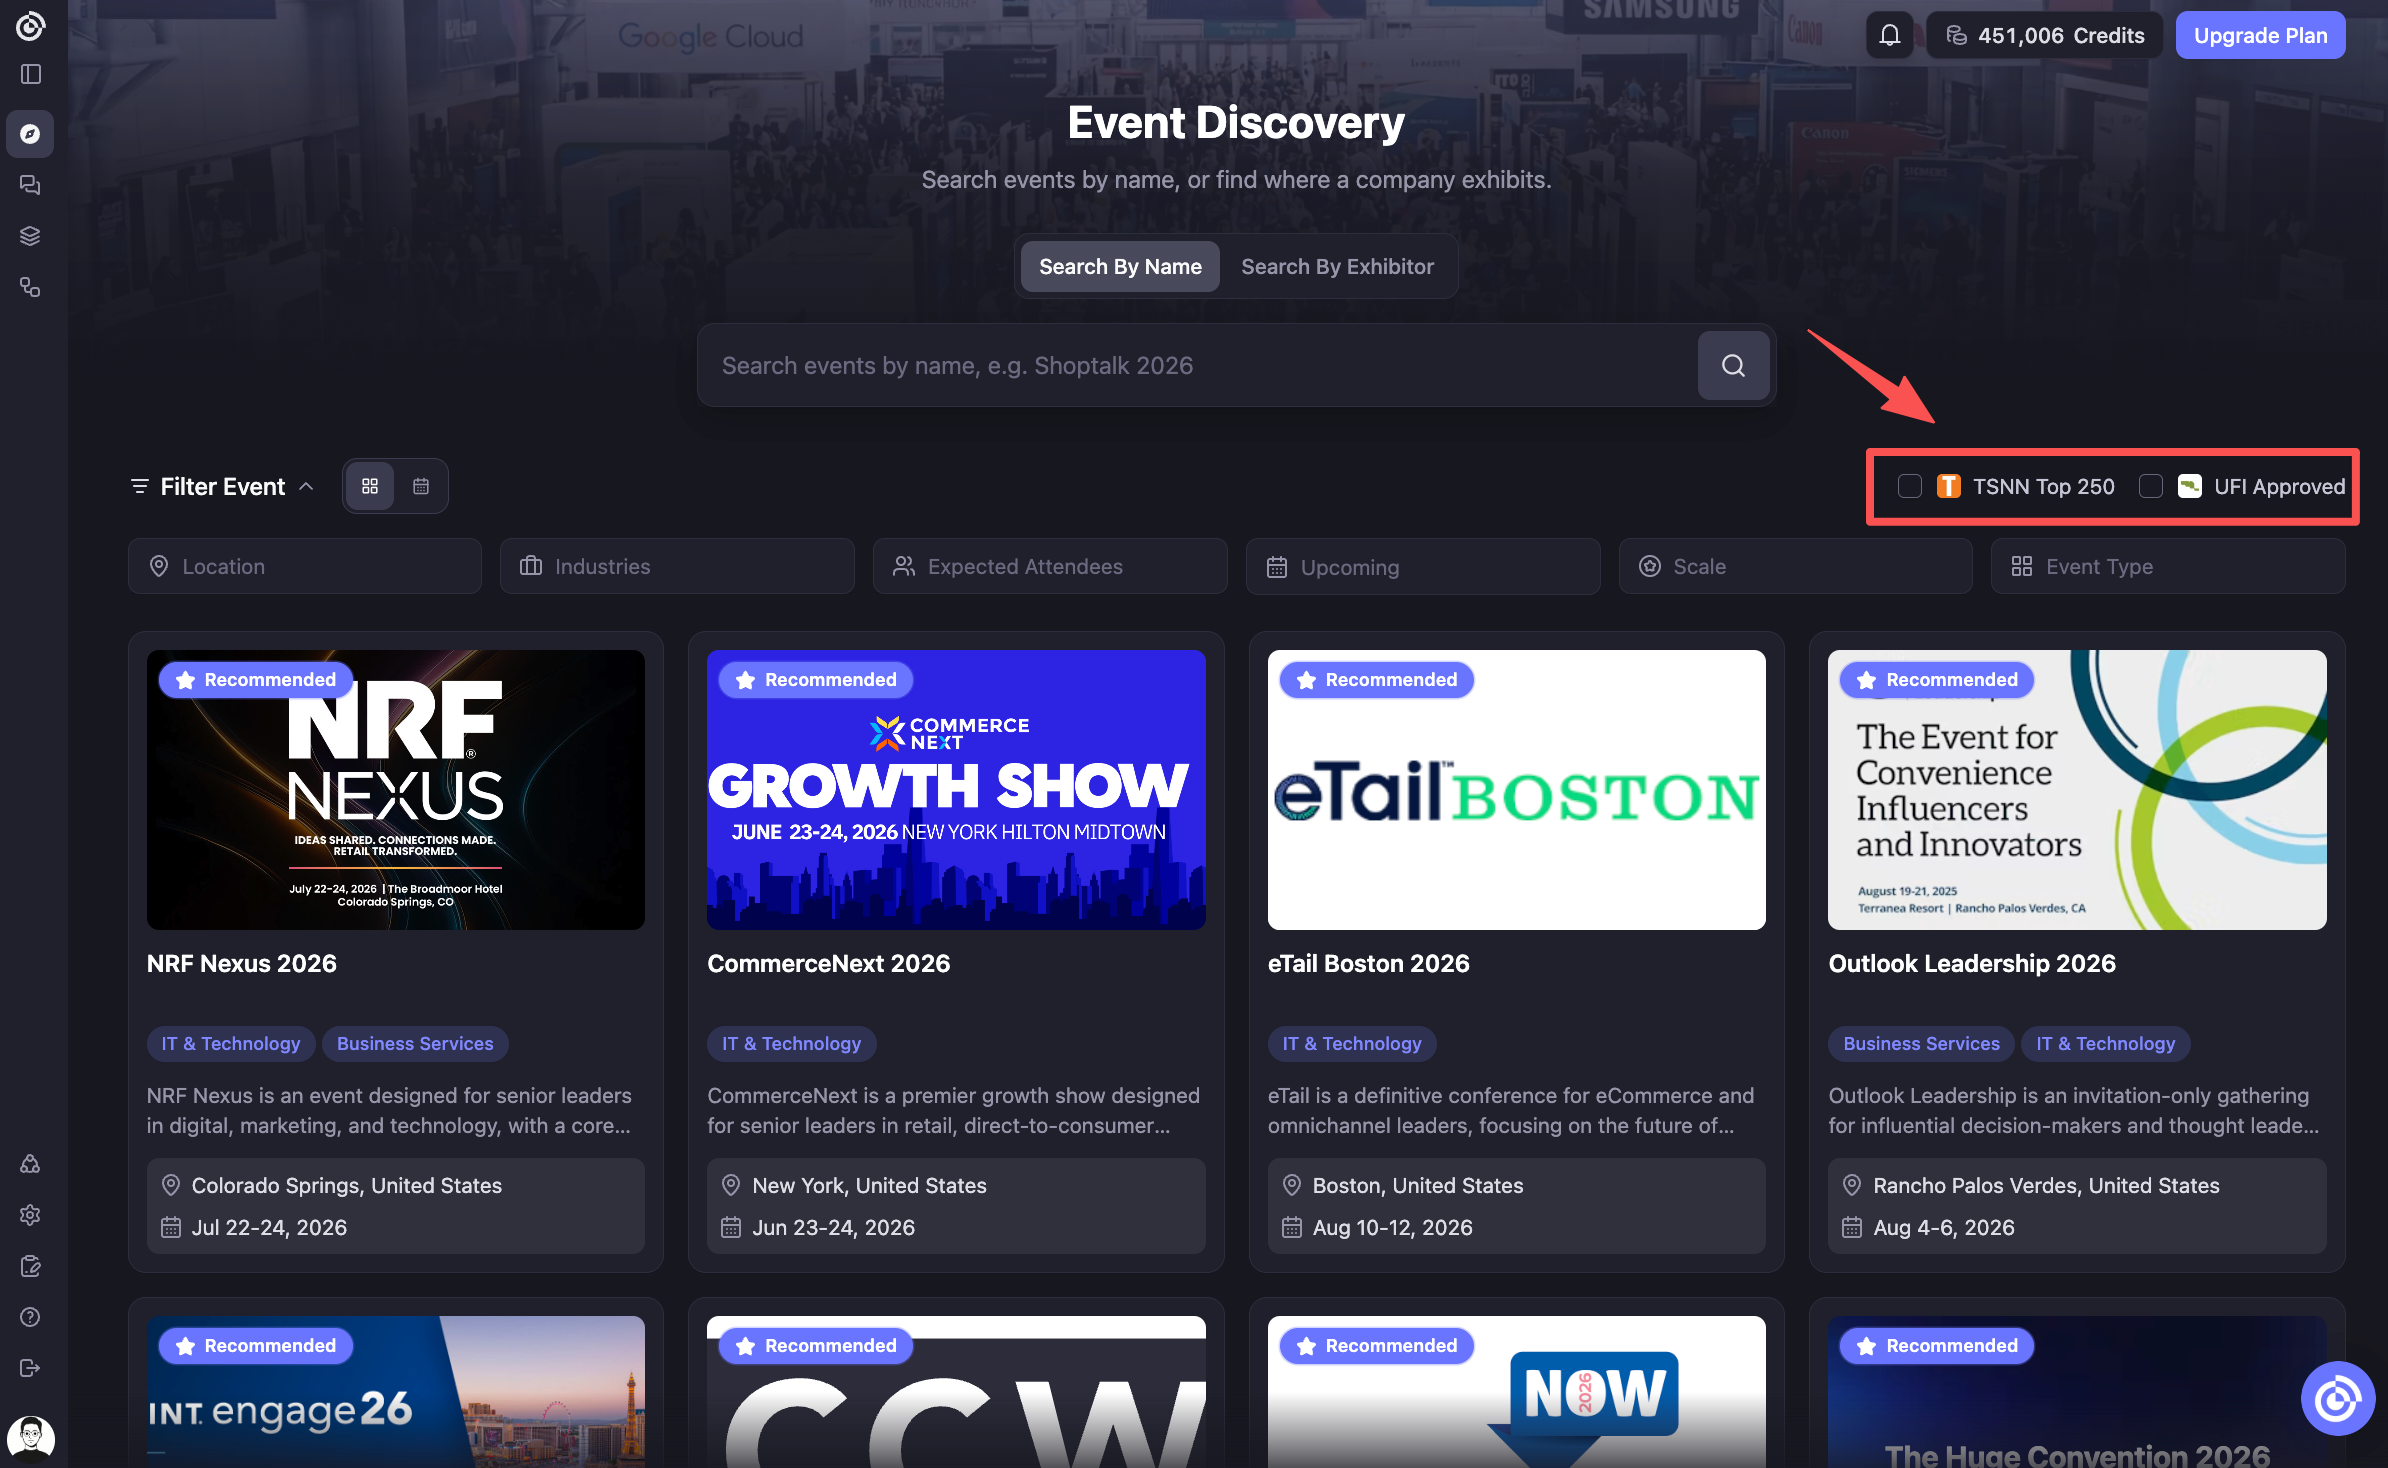Open the notifications bell

pos(1889,36)
